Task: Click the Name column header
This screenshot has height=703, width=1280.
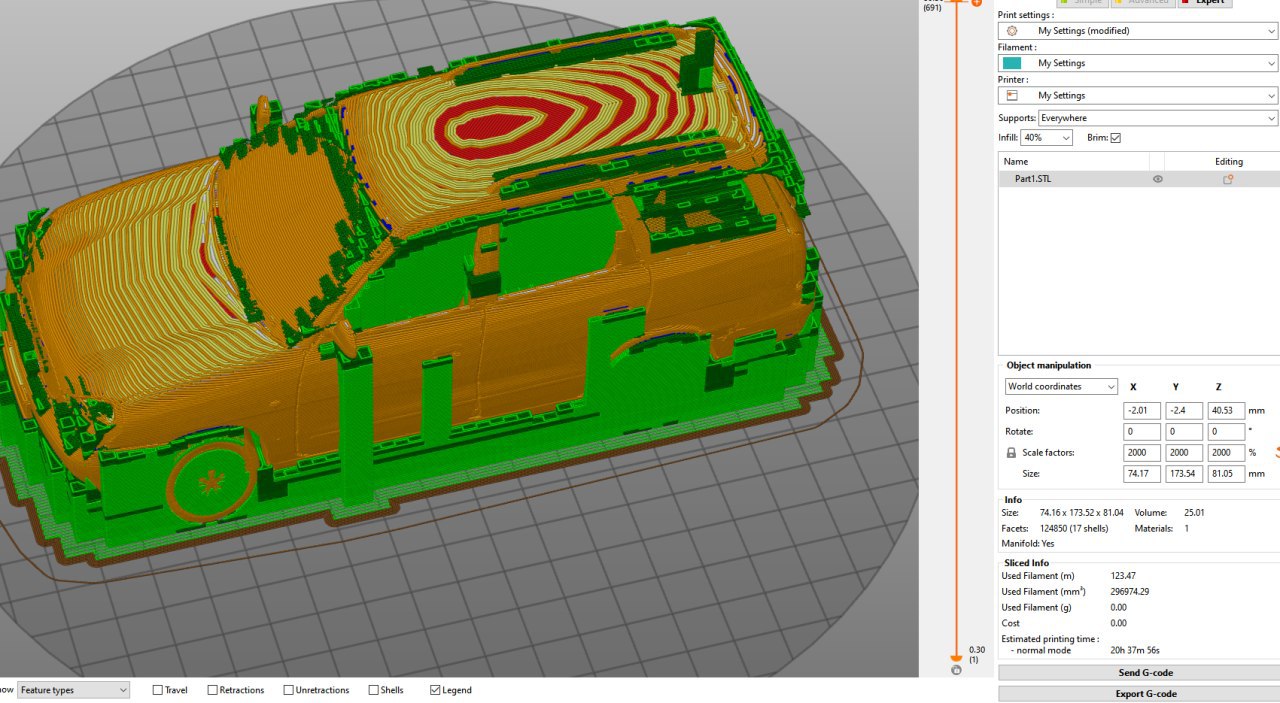Action: [x=1074, y=161]
